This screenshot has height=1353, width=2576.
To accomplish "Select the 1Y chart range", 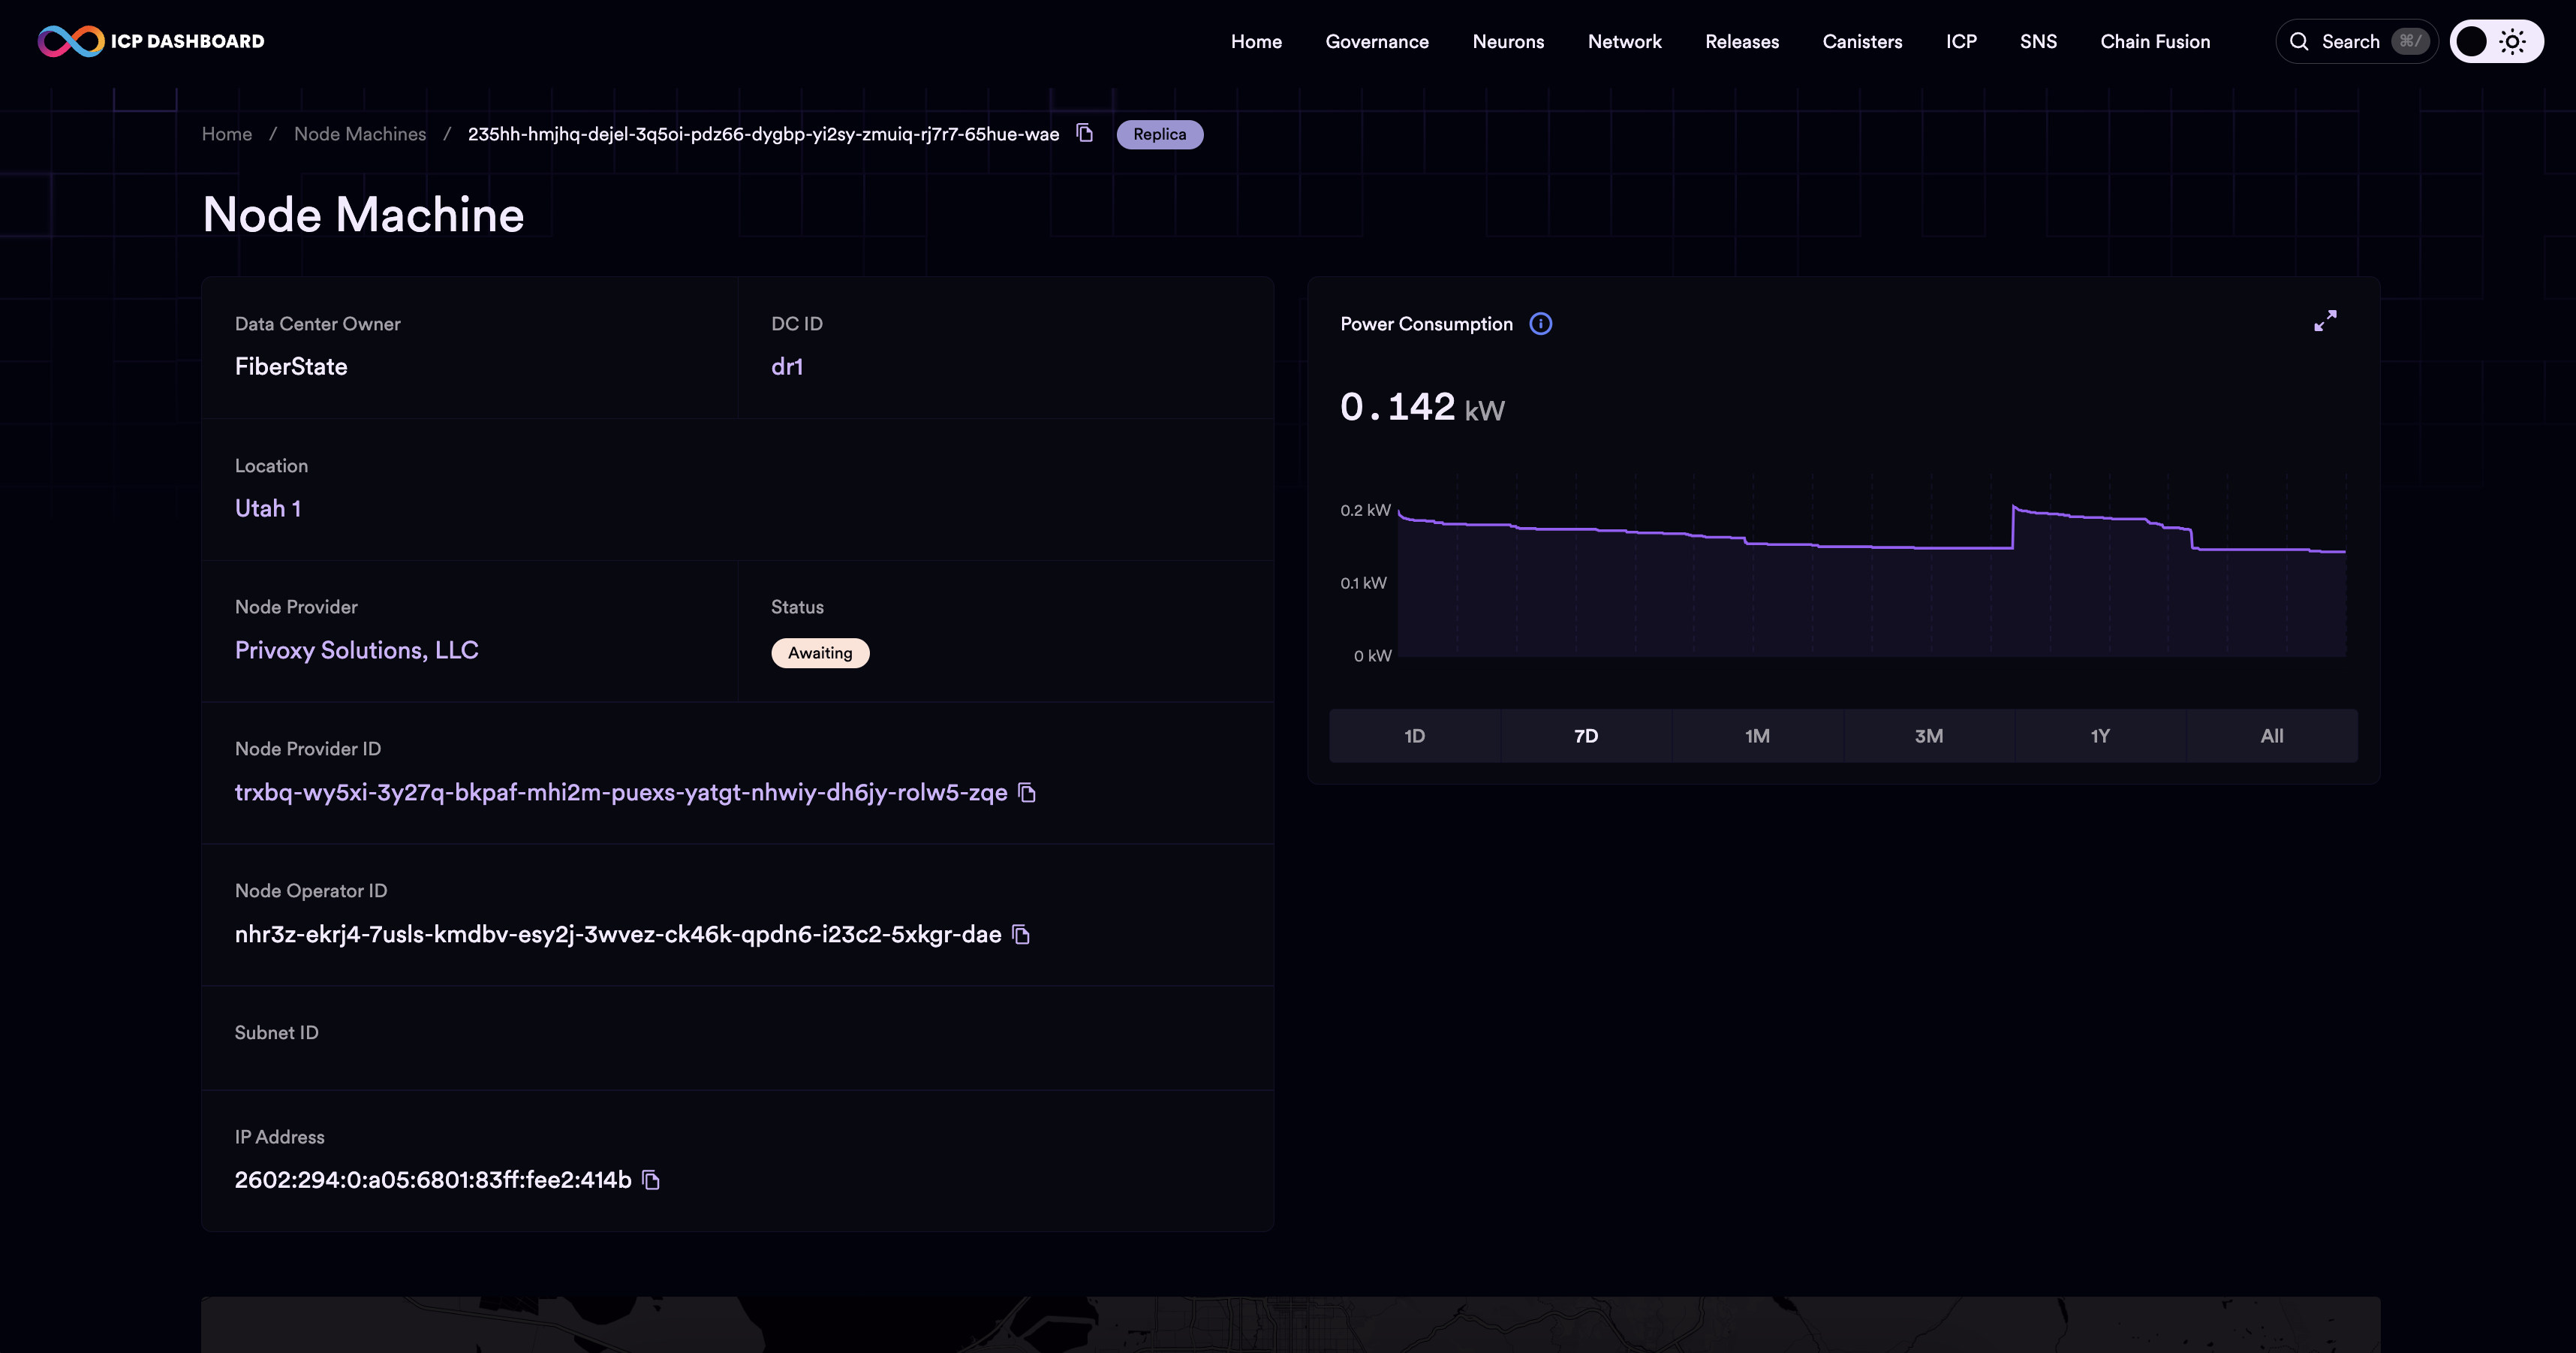I will [2100, 736].
